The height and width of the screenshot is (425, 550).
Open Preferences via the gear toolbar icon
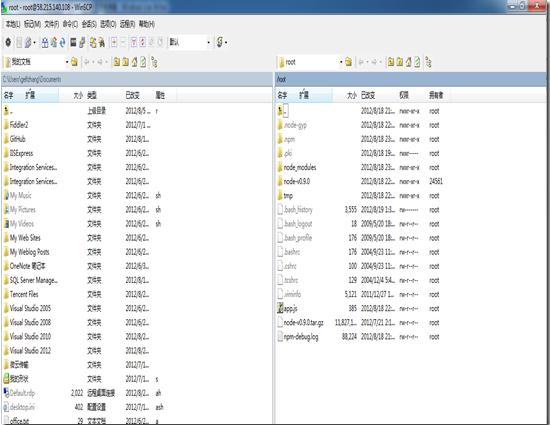click(8, 42)
